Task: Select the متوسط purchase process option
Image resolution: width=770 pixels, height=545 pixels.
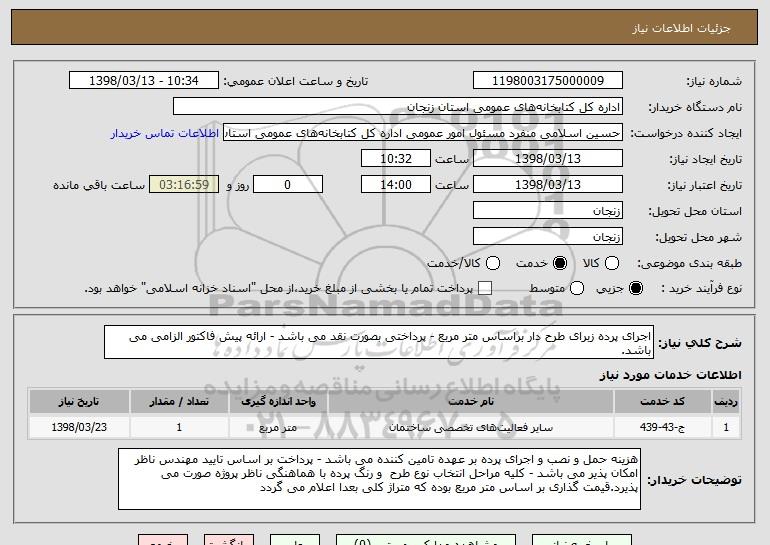Action: click(577, 288)
